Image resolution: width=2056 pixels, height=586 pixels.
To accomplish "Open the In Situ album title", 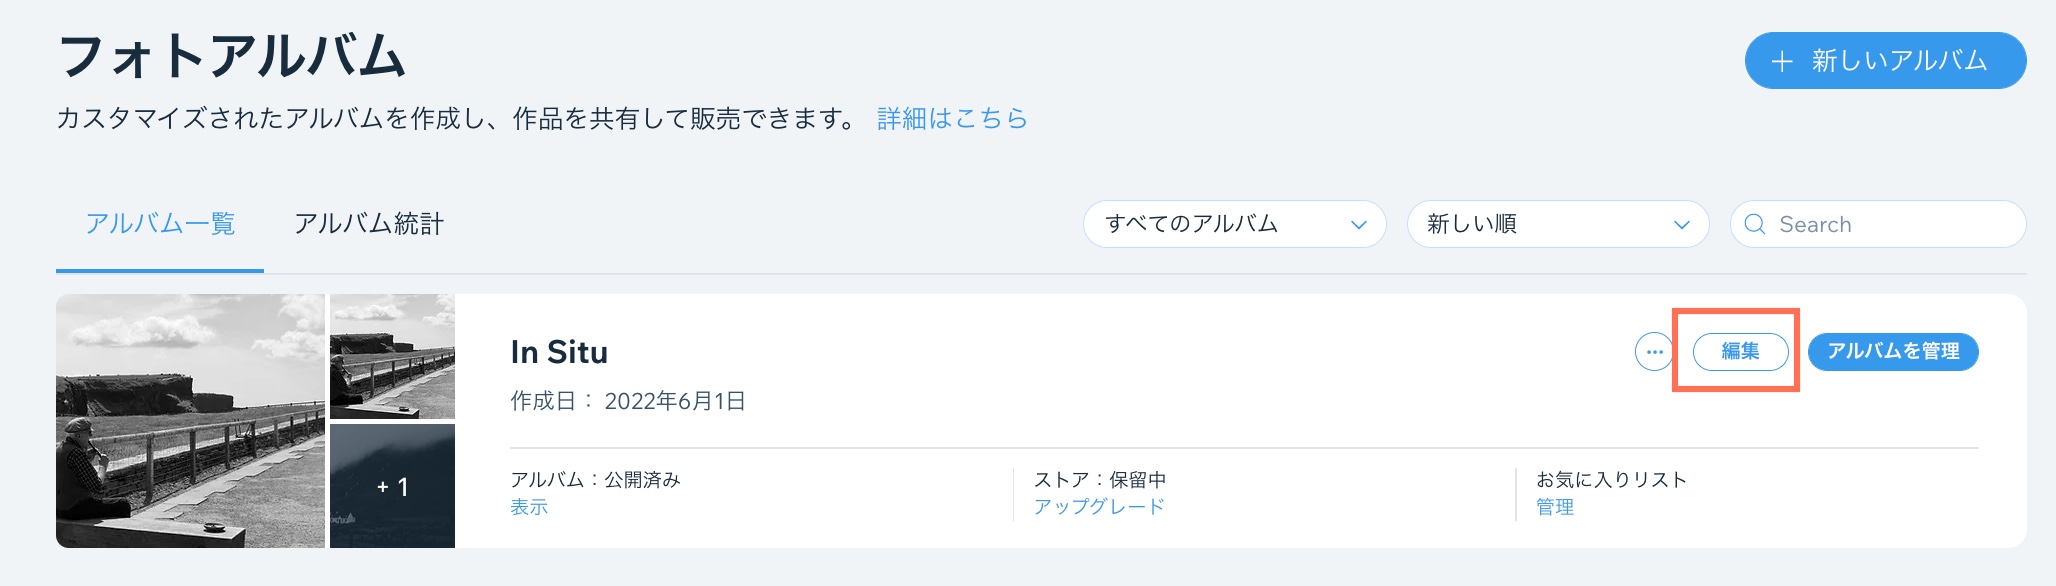I will coord(559,352).
